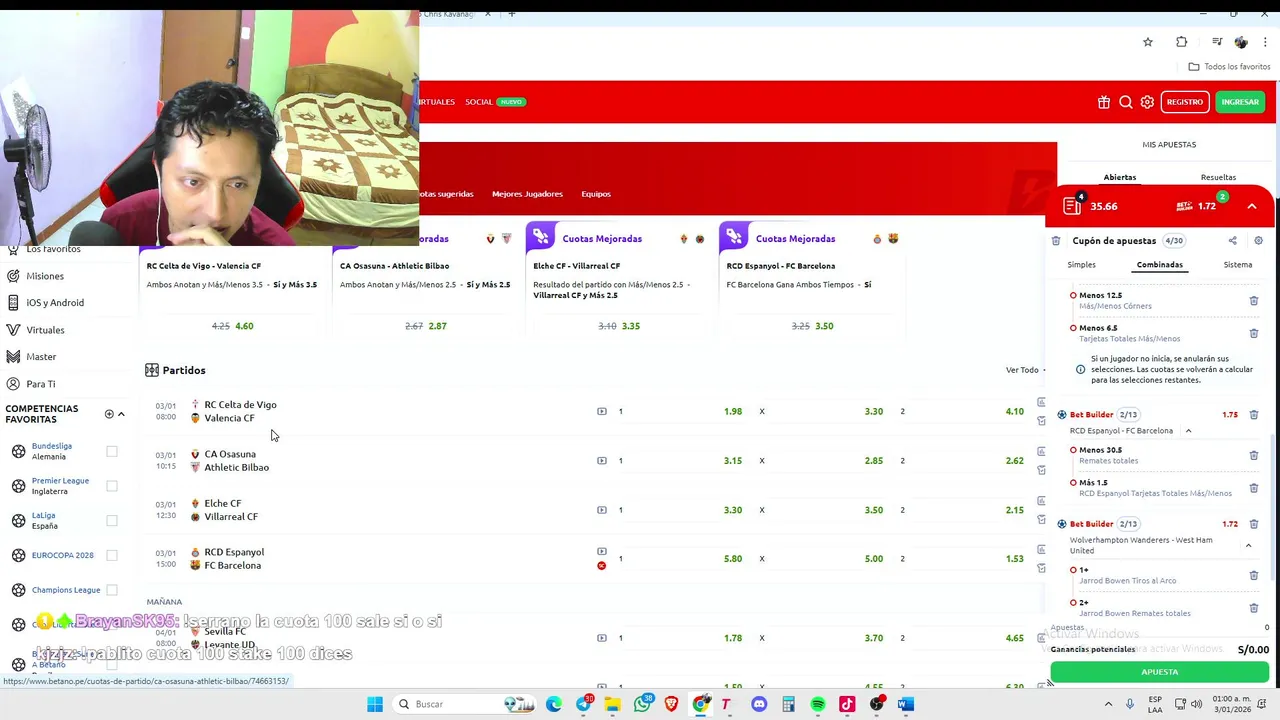Remove the Más 1.5 Espanyol cards selection

1254,488
